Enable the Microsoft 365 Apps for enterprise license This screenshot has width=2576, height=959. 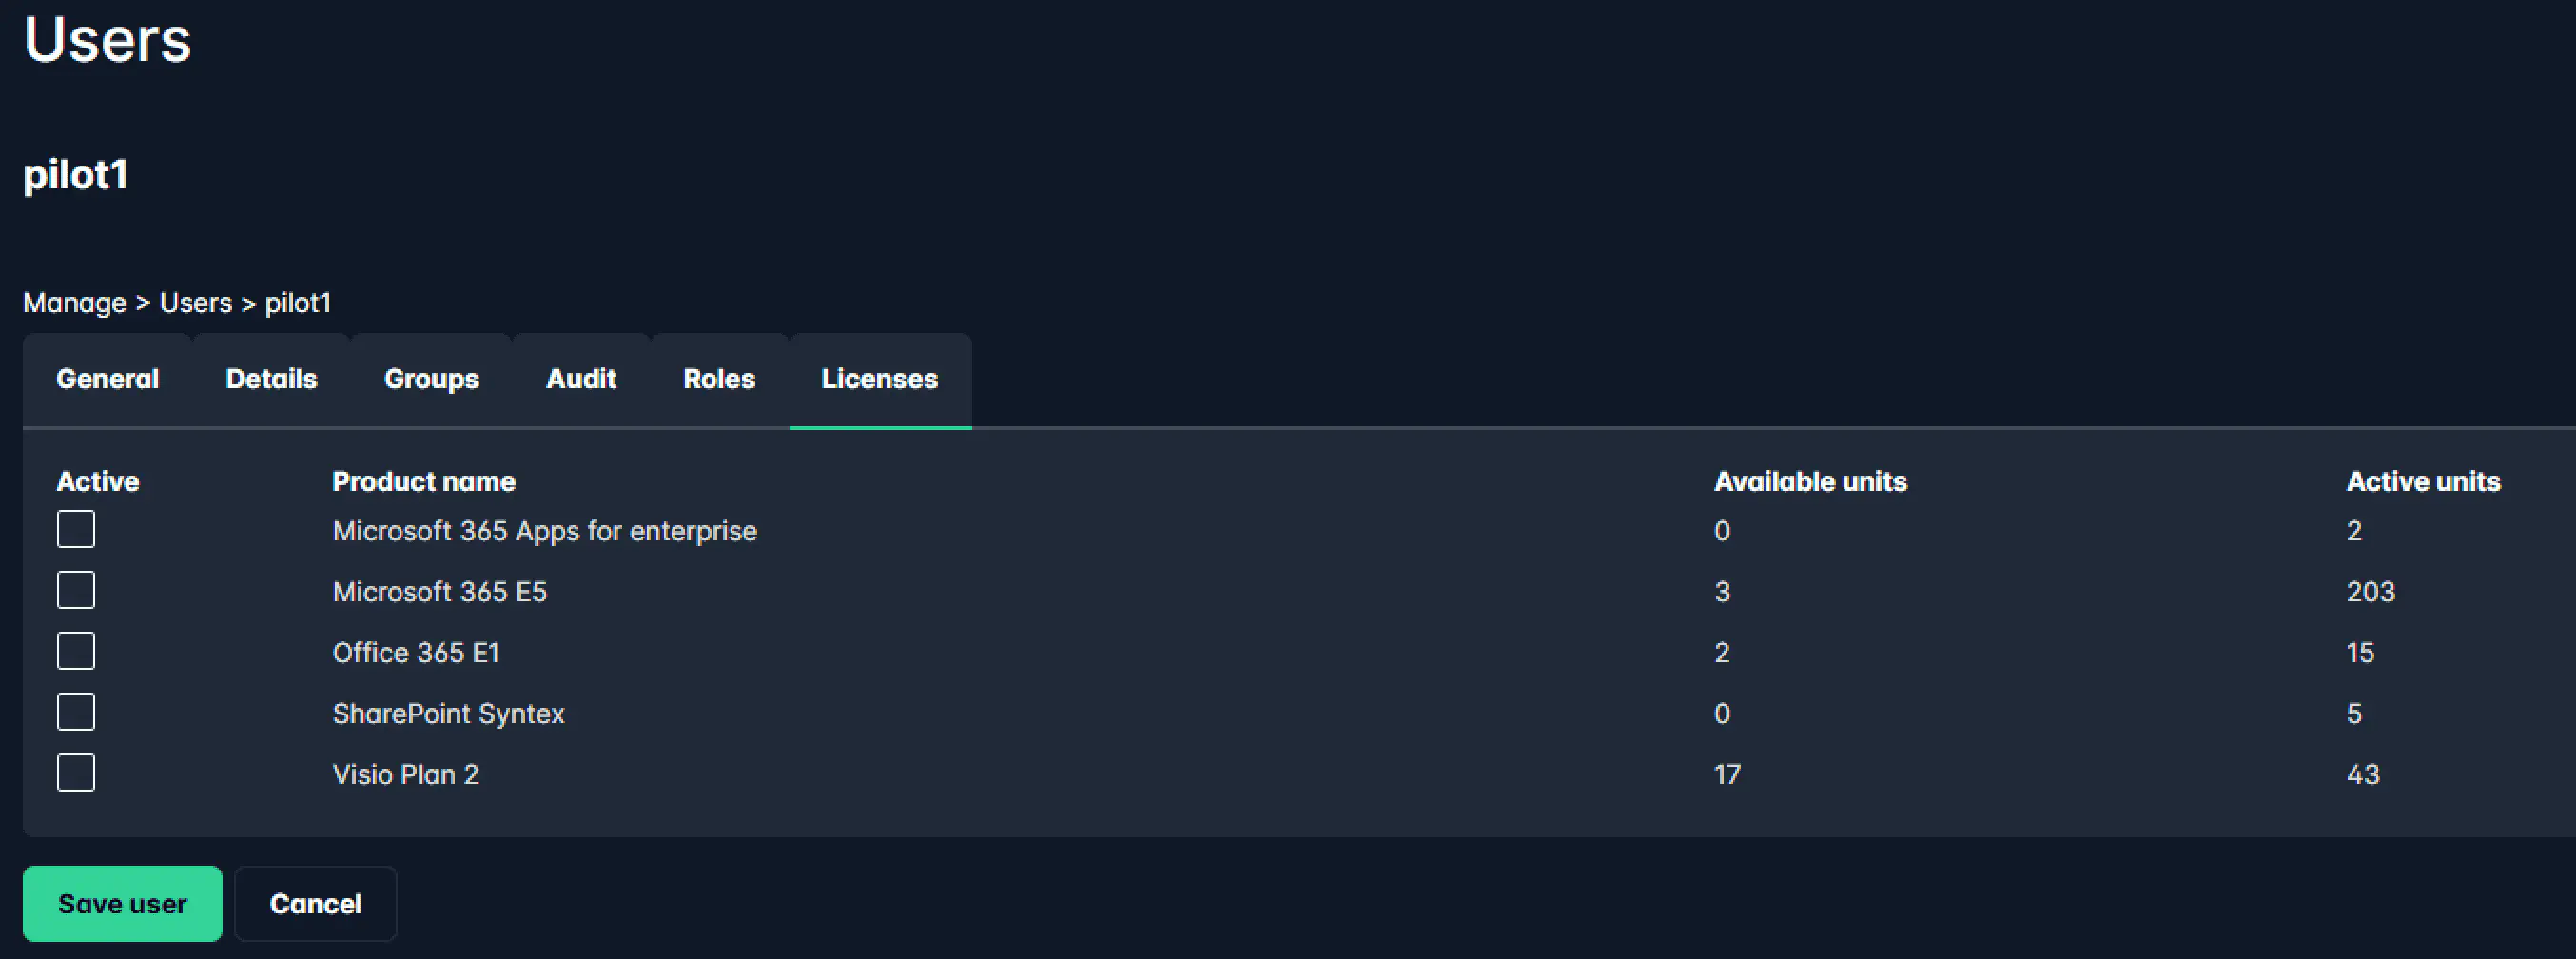coord(76,529)
